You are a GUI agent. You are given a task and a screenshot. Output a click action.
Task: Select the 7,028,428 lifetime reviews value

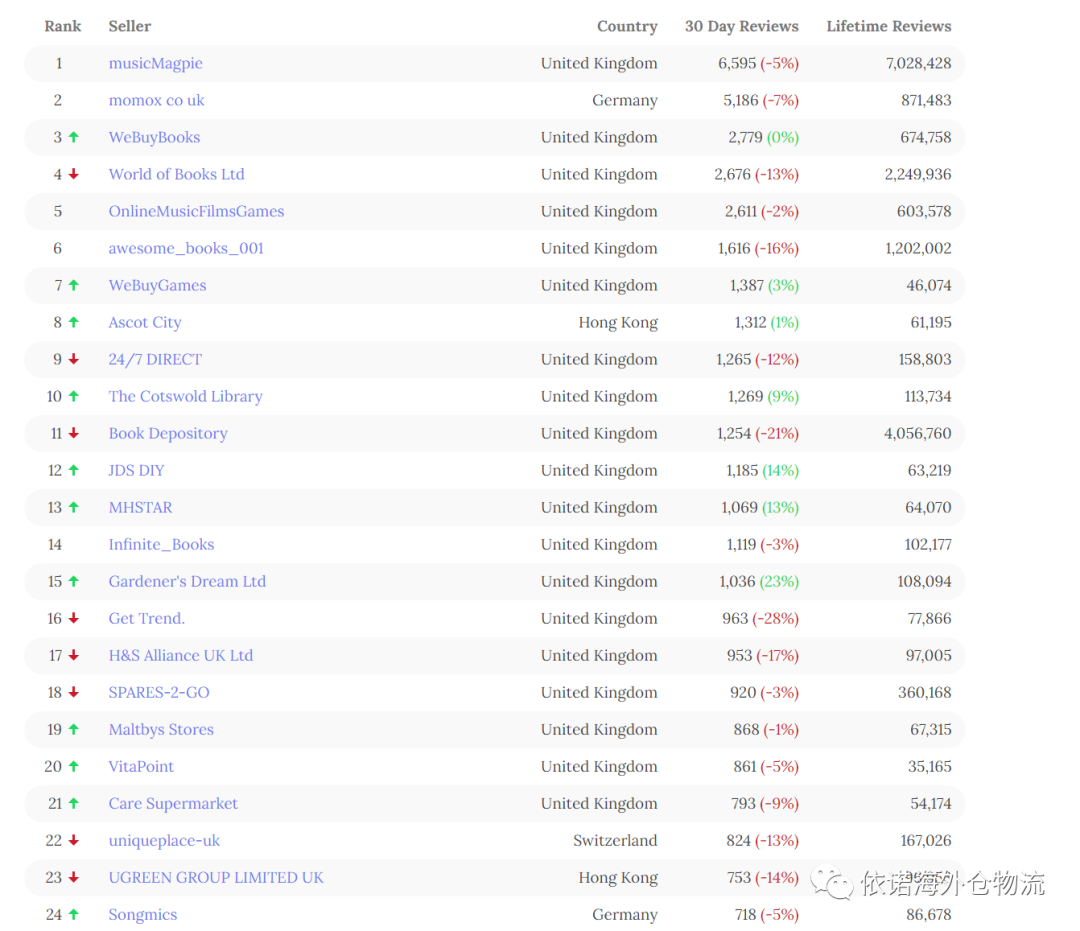919,63
